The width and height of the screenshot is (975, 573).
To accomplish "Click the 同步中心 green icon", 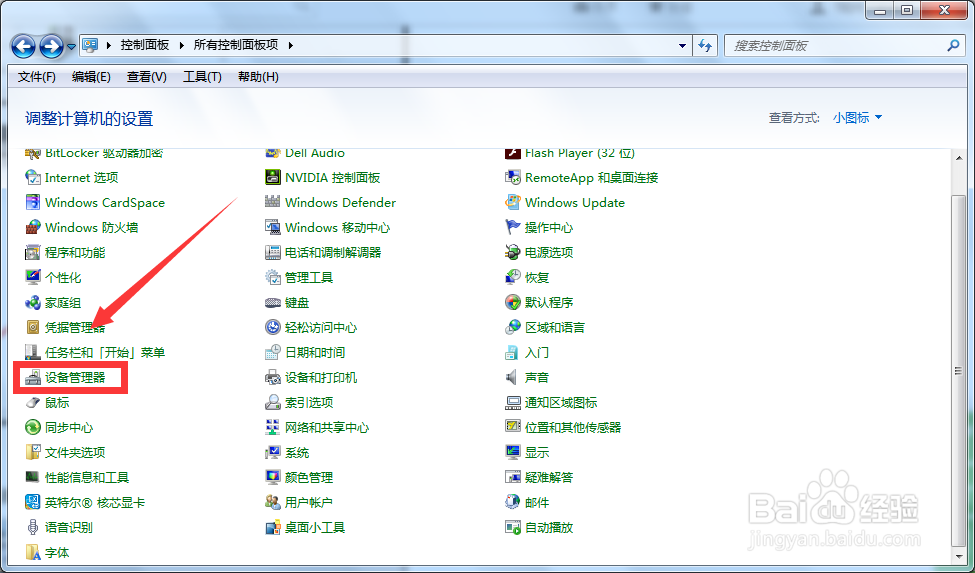I will click(32, 428).
